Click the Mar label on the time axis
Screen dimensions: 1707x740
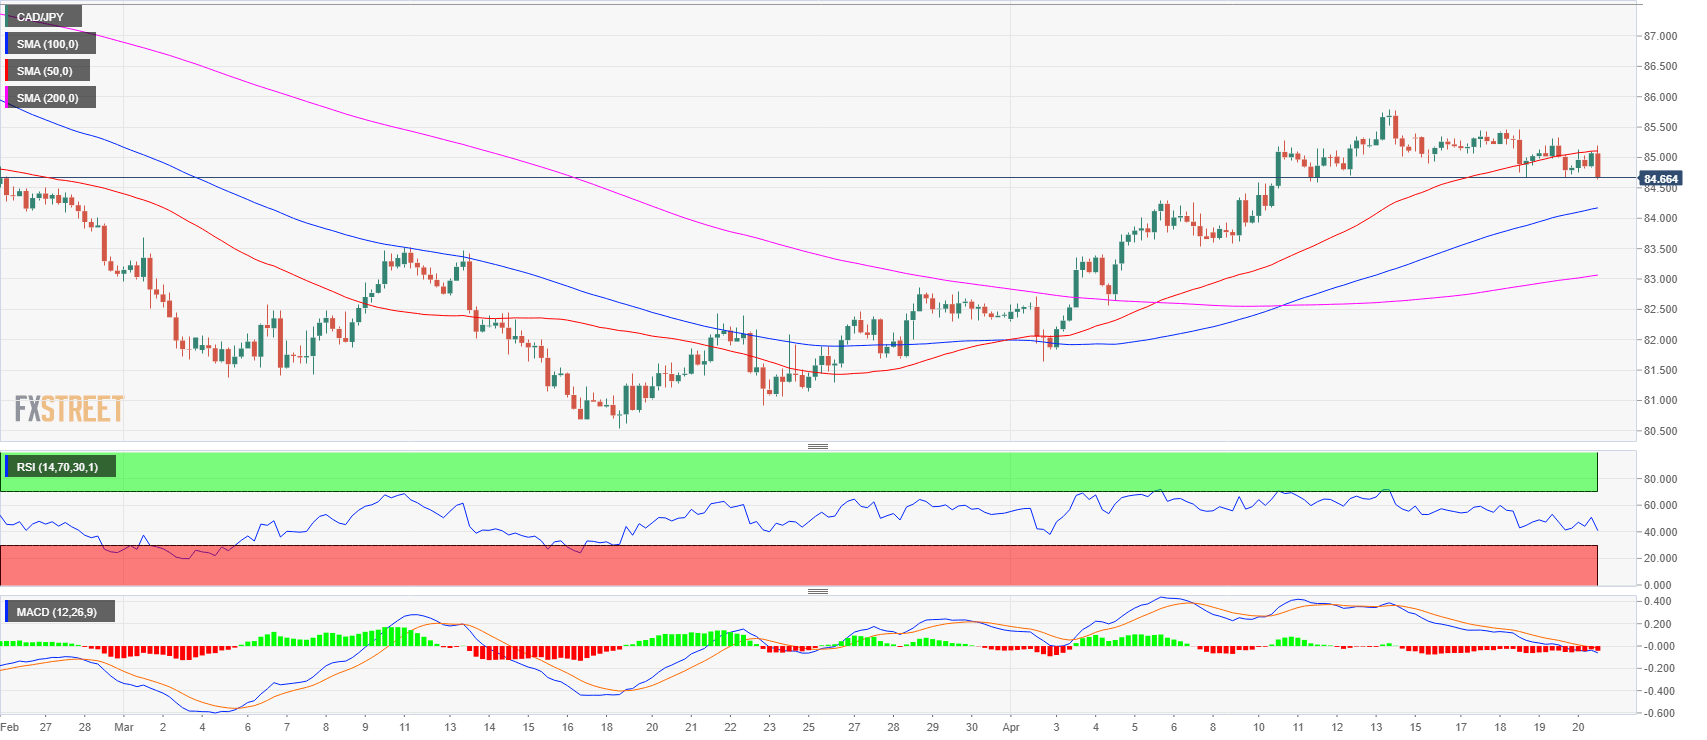coord(124,727)
